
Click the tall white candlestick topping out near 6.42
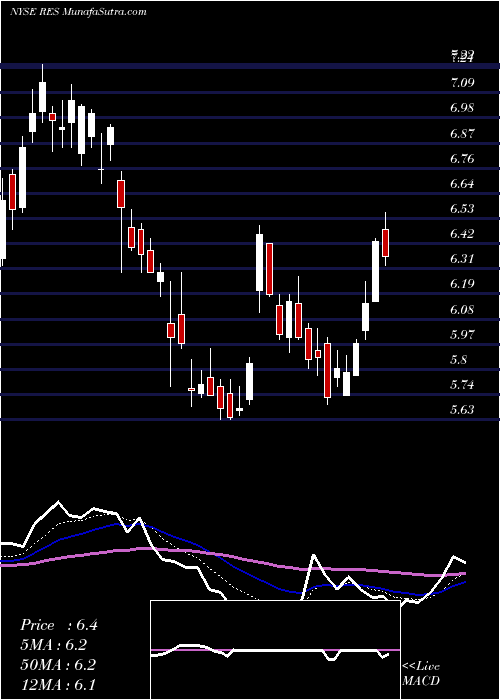point(376,271)
